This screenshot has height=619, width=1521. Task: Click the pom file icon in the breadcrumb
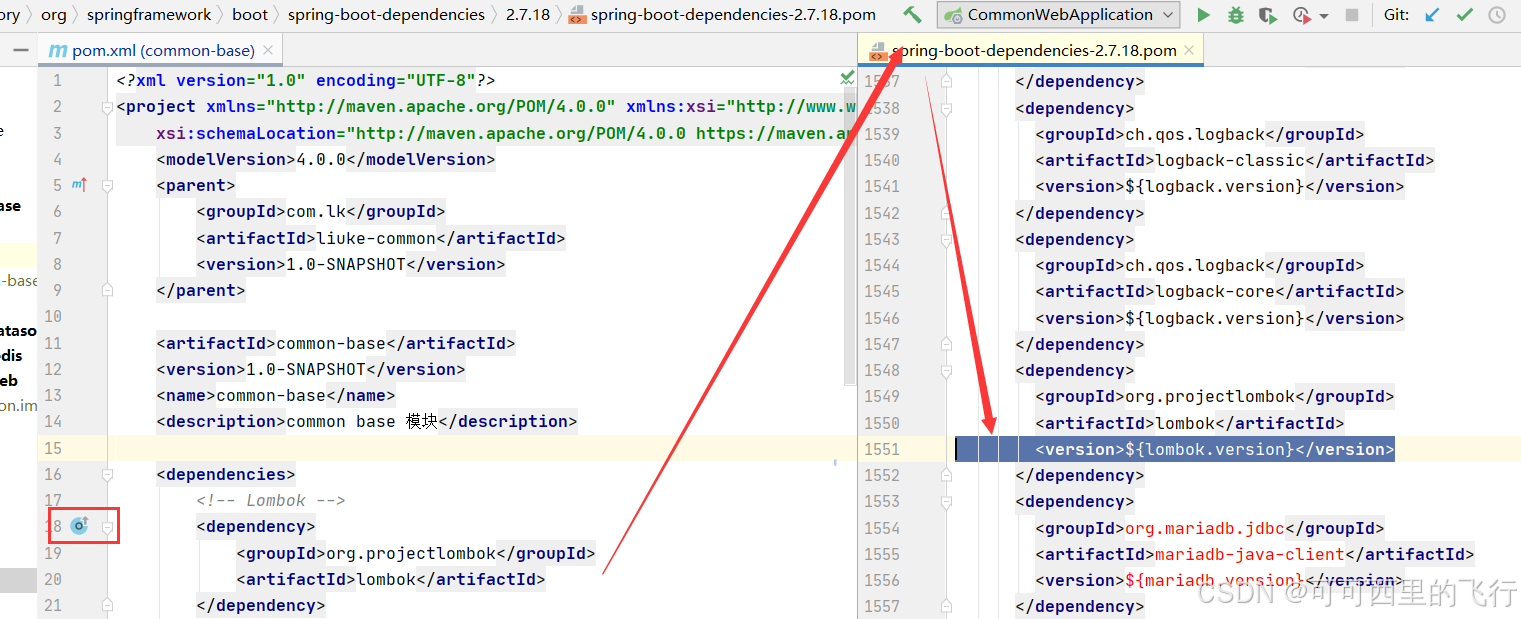coord(577,15)
